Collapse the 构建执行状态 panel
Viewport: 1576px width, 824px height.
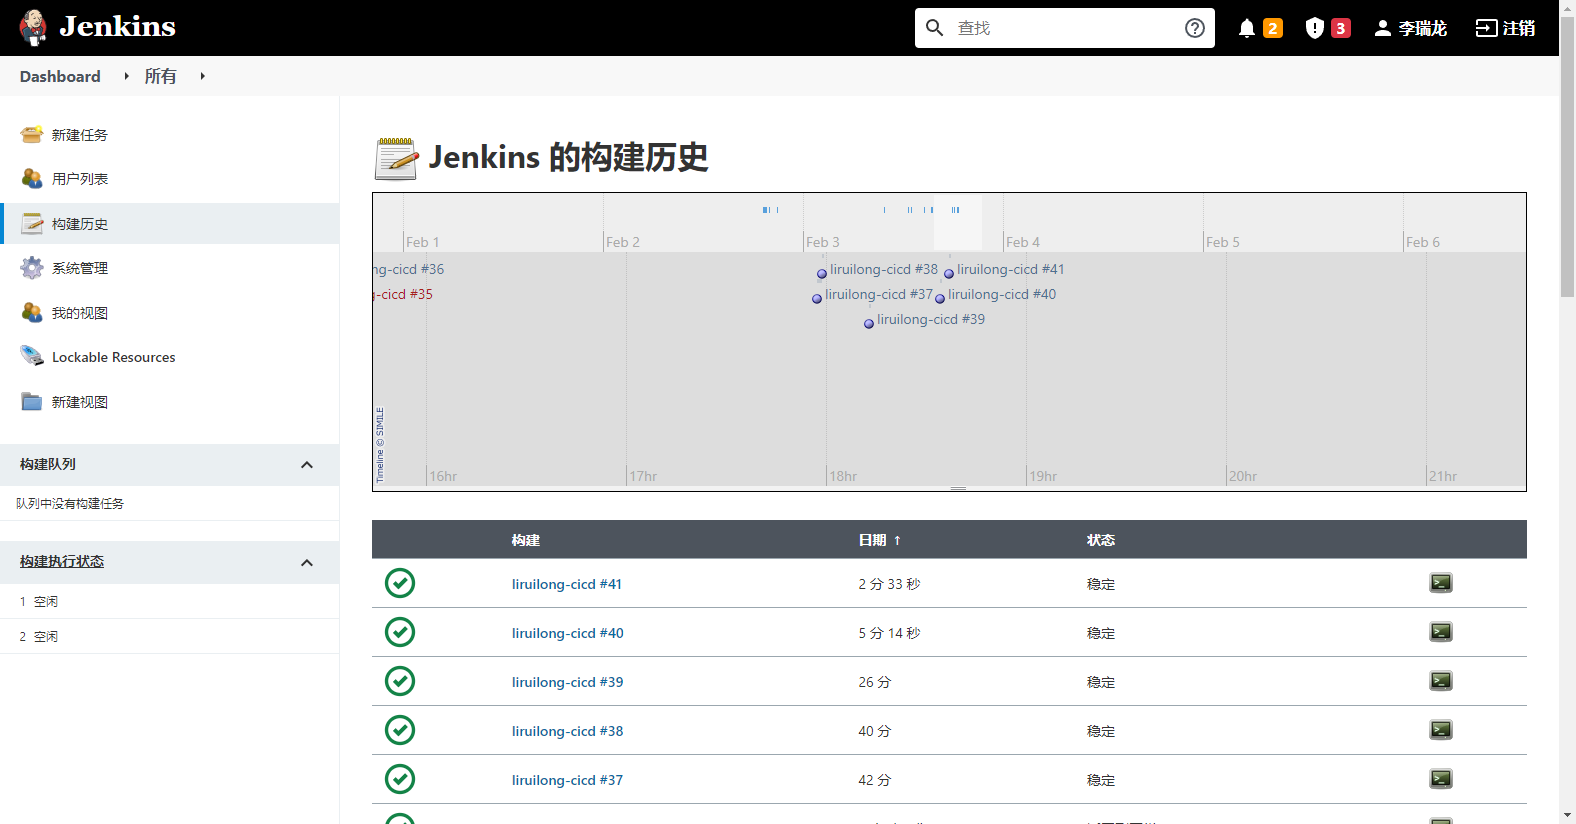[x=307, y=563]
